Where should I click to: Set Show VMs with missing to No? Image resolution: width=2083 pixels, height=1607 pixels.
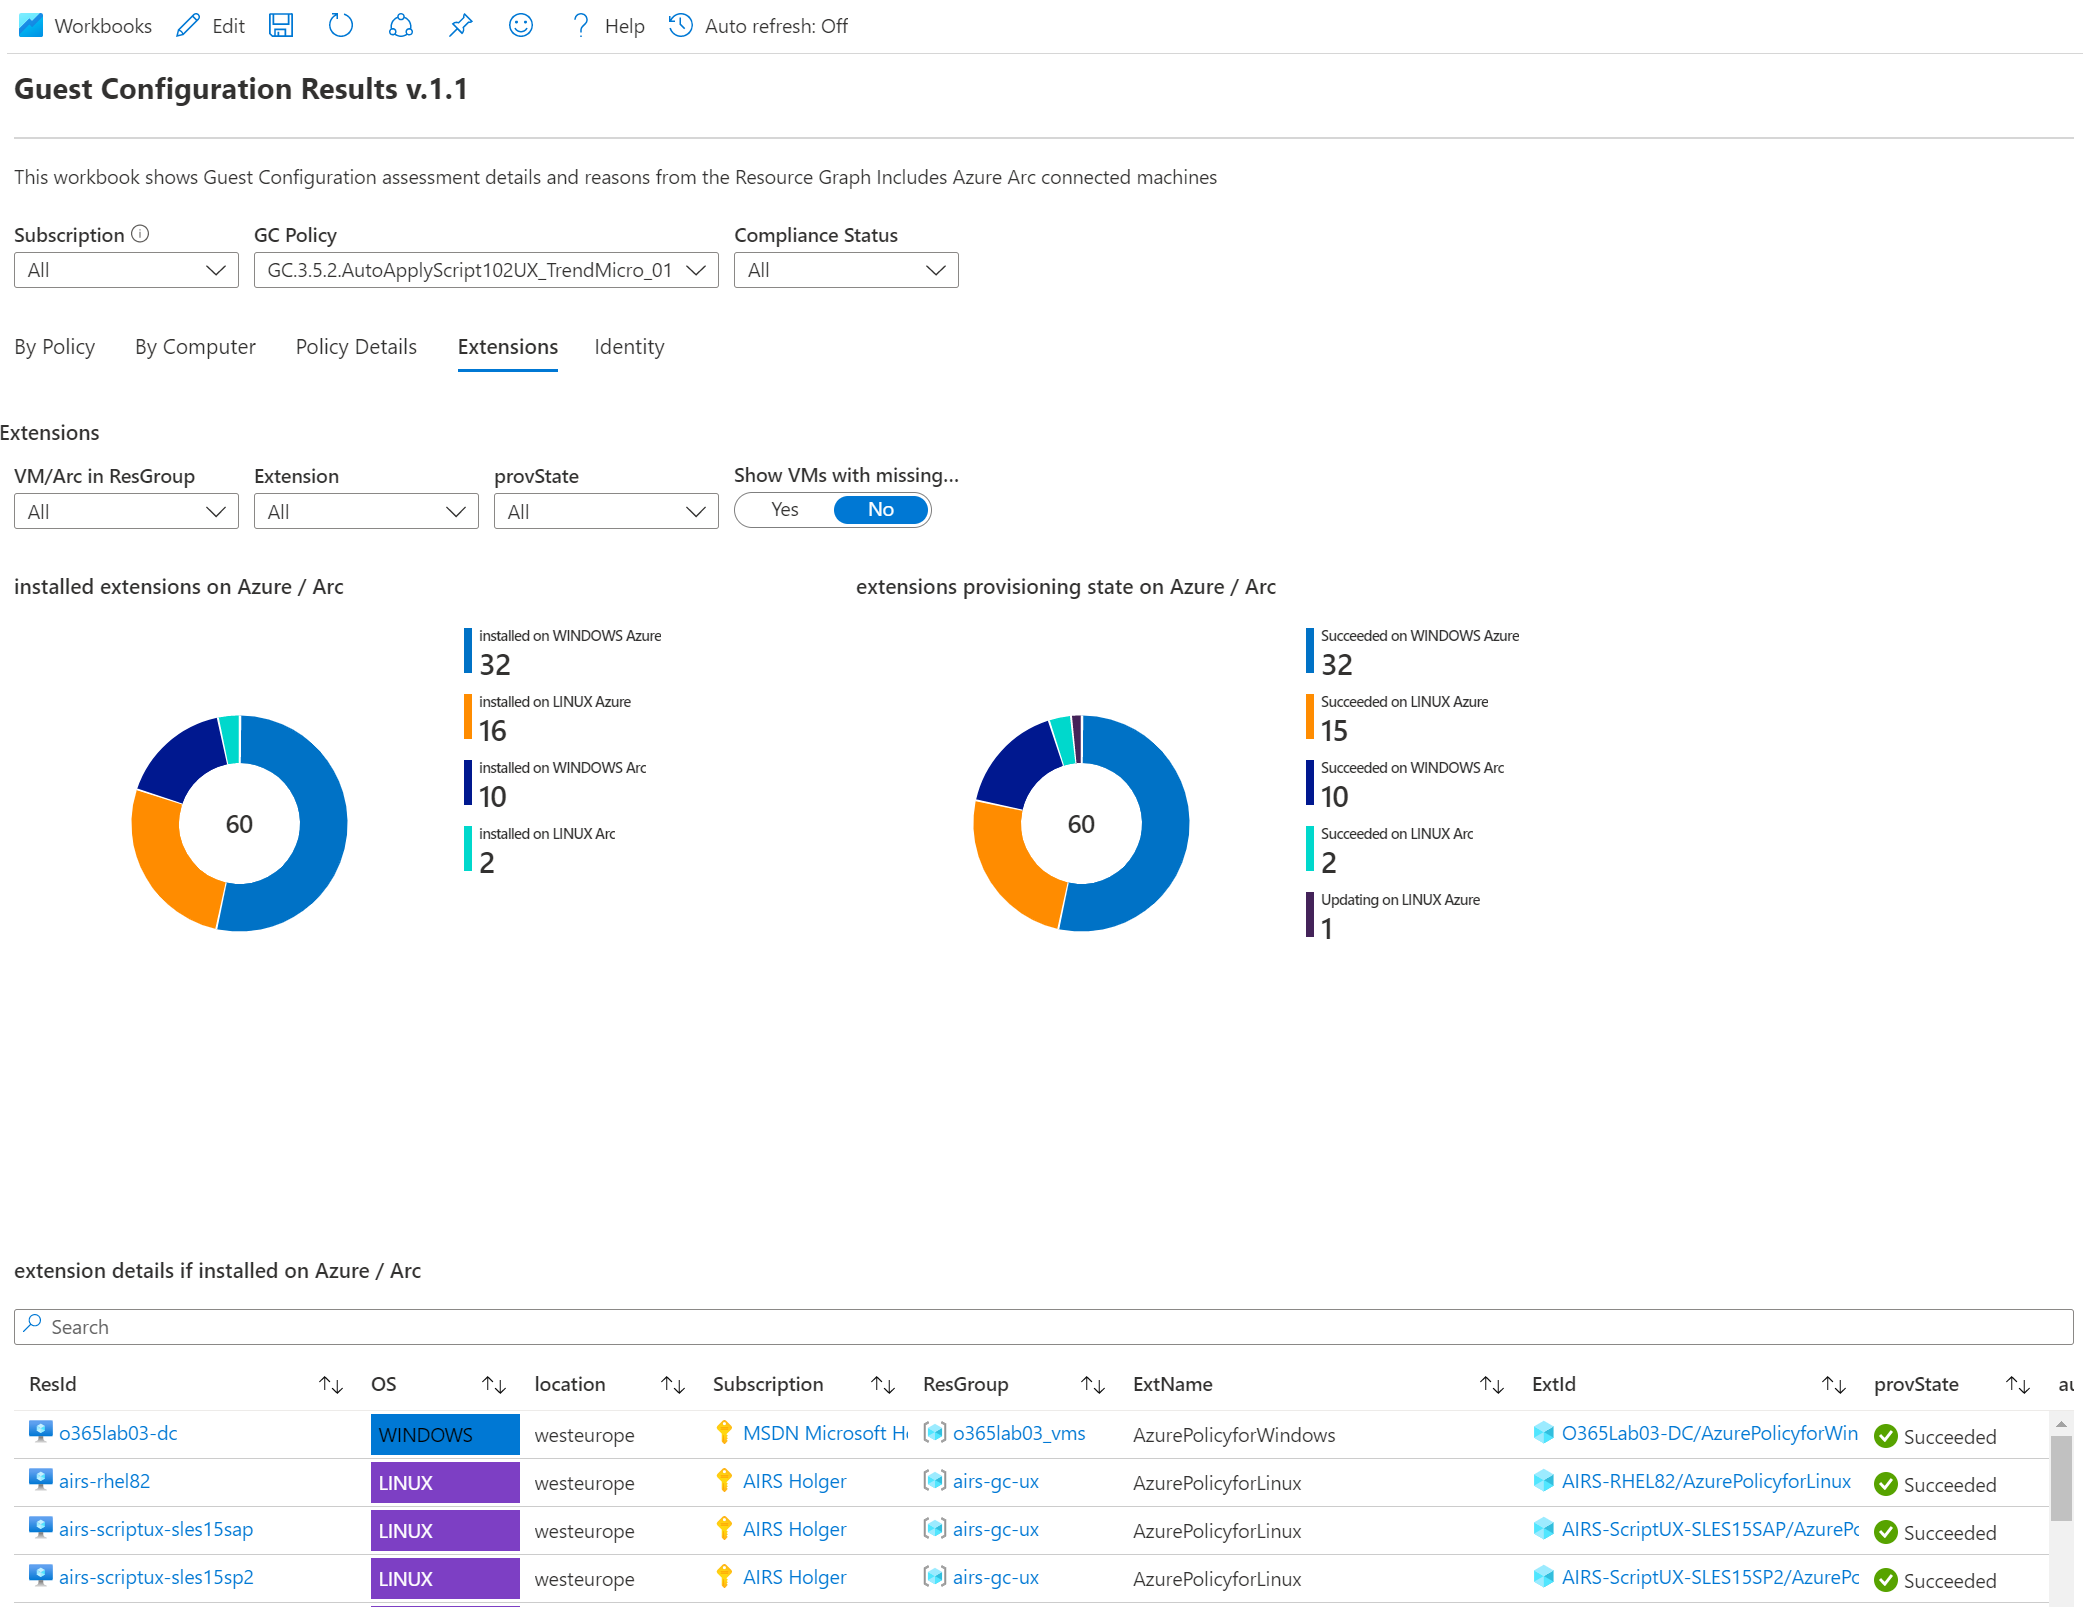coord(880,510)
